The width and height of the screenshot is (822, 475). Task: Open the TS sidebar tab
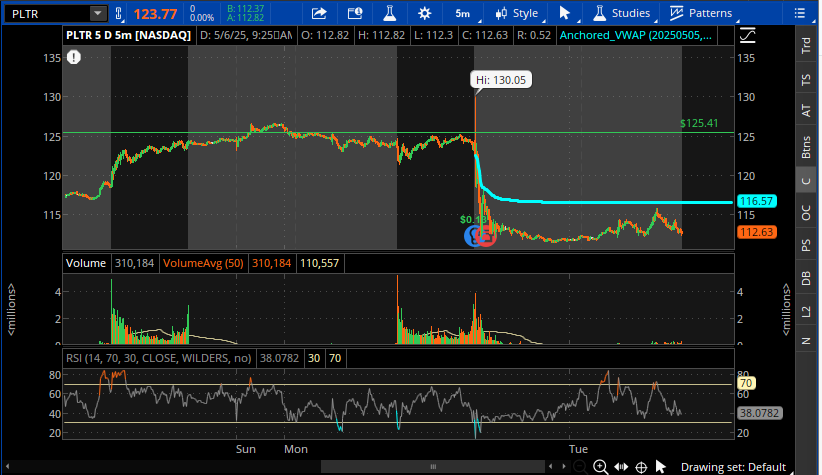pyautogui.click(x=806, y=80)
